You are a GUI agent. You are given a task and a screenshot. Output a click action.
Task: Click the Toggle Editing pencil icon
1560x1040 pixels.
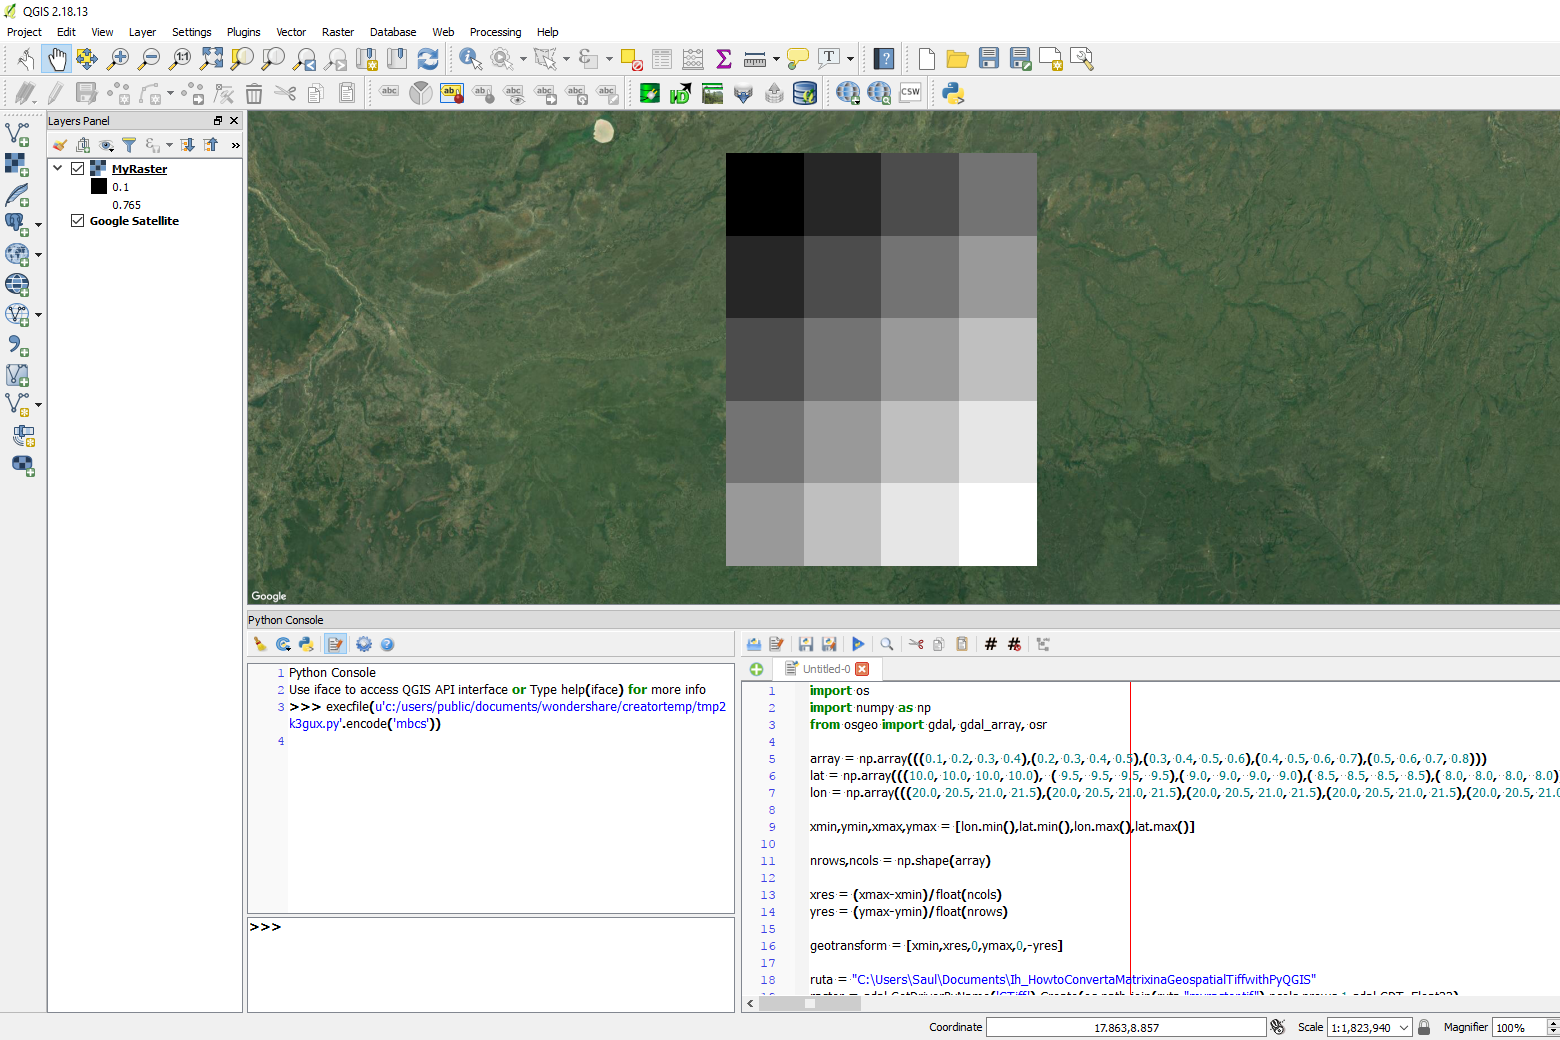coord(56,93)
